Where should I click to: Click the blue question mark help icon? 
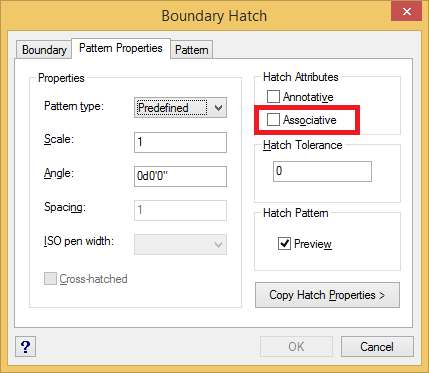tap(25, 347)
